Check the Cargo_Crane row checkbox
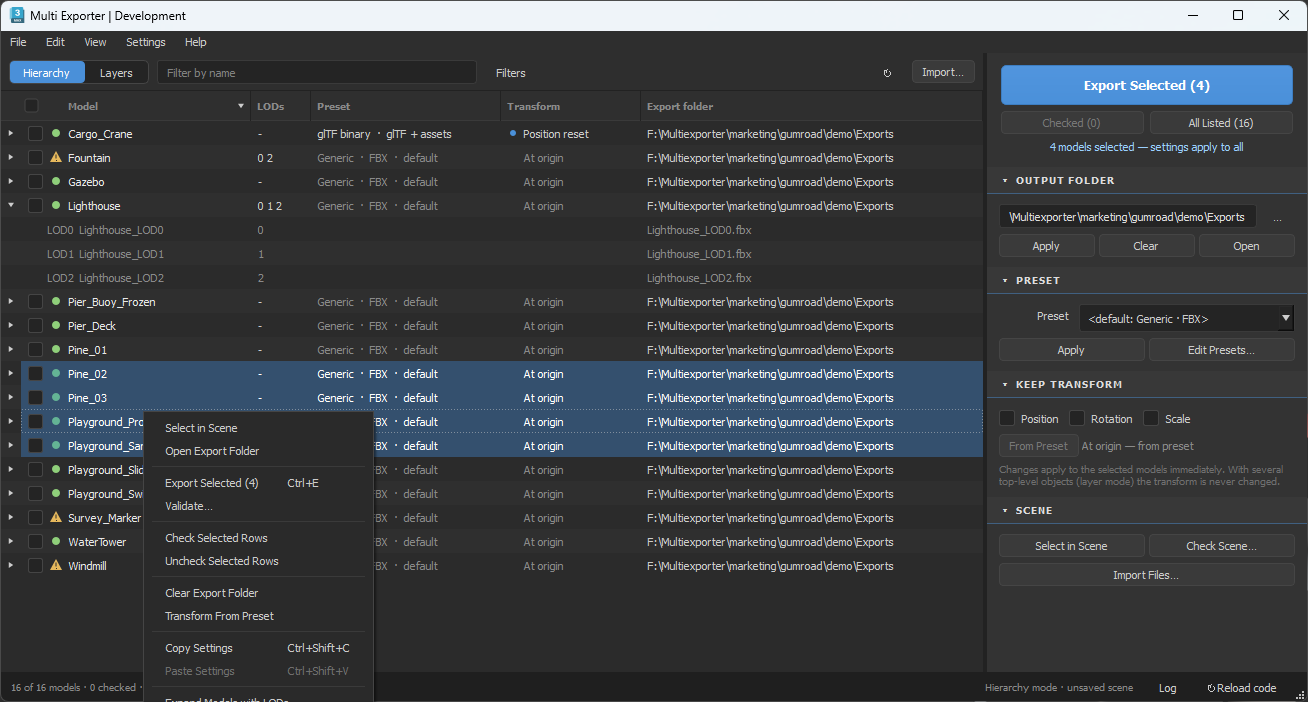This screenshot has height=702, width=1308. pos(35,133)
